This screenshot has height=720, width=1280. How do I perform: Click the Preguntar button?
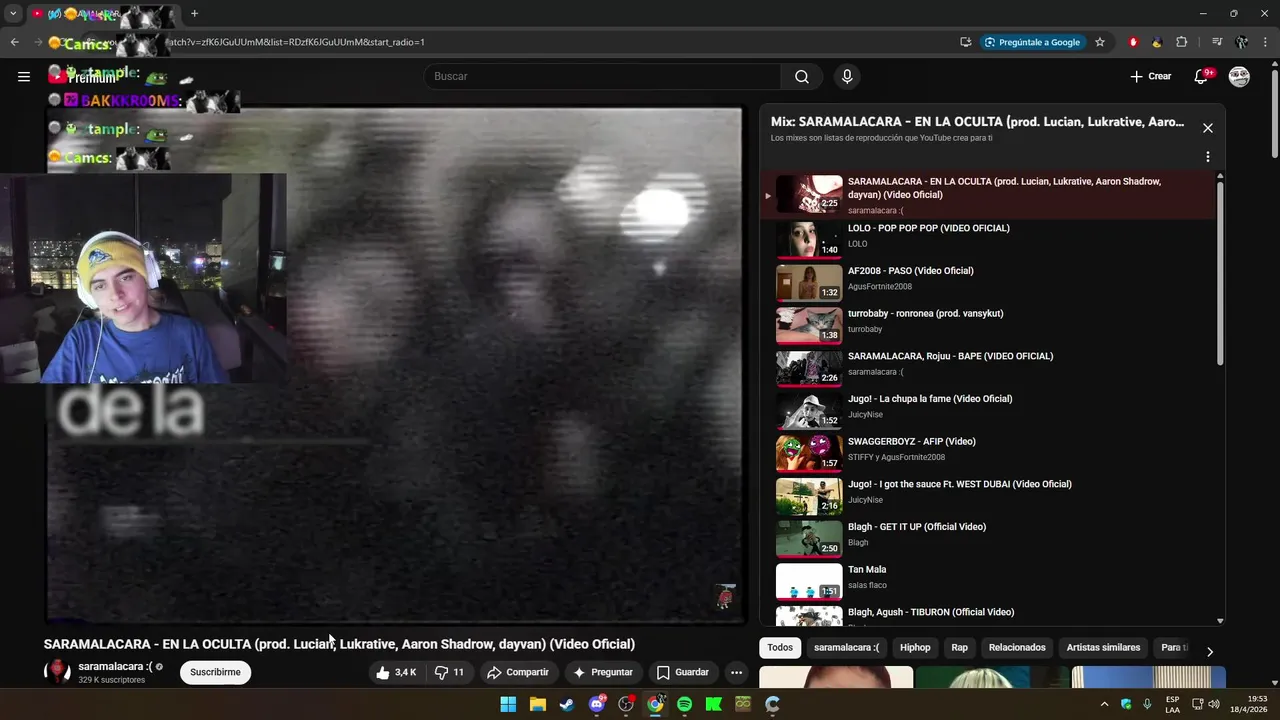pyautogui.click(x=603, y=672)
